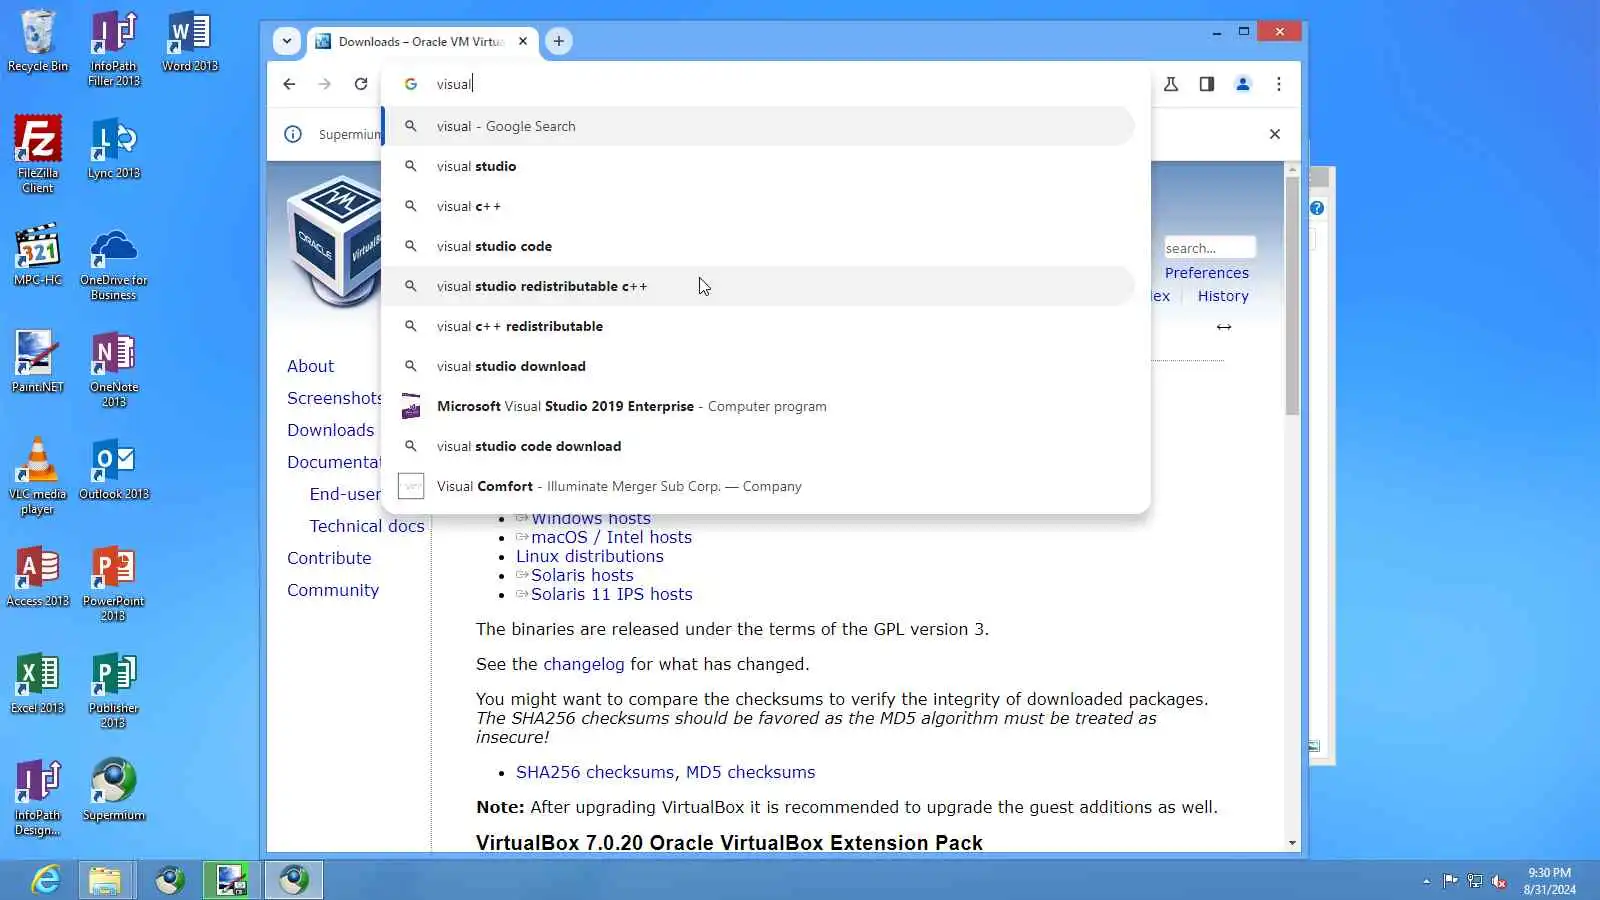
Task: Select the 'visual studio code' suggestion
Action: (x=758, y=246)
